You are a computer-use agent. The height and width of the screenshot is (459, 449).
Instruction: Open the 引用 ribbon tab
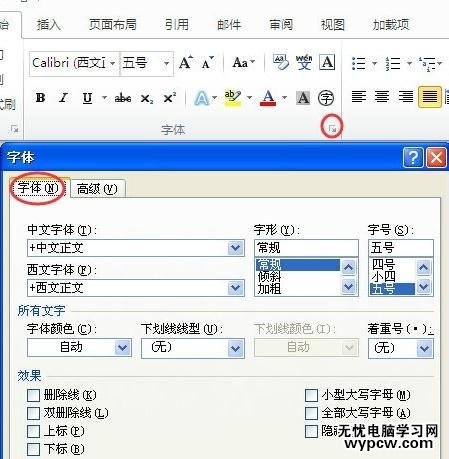pyautogui.click(x=177, y=24)
